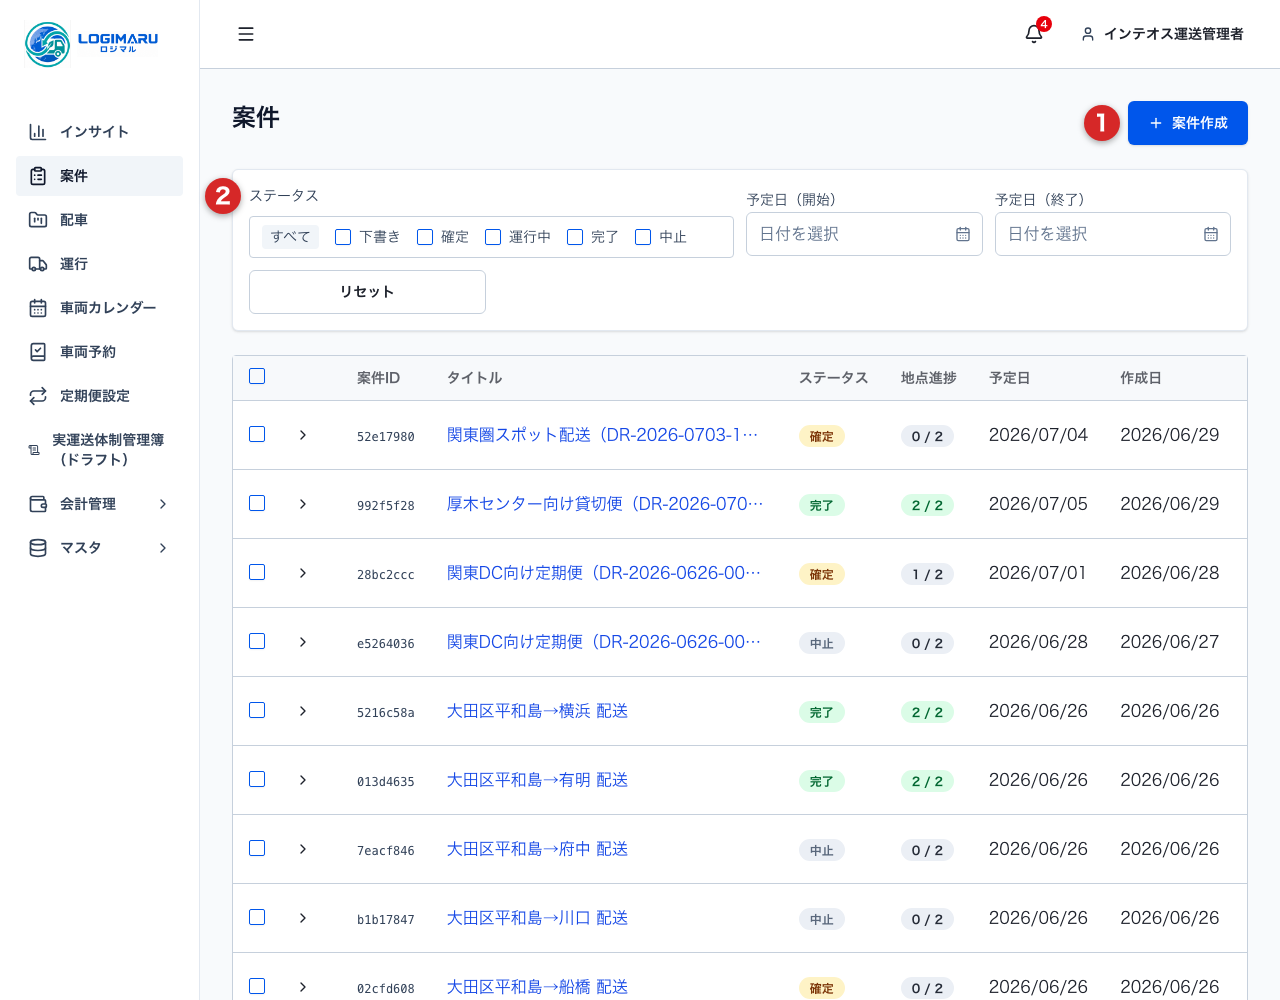Click the 作成日 column header
This screenshot has height=1000, width=1280.
point(1141,378)
